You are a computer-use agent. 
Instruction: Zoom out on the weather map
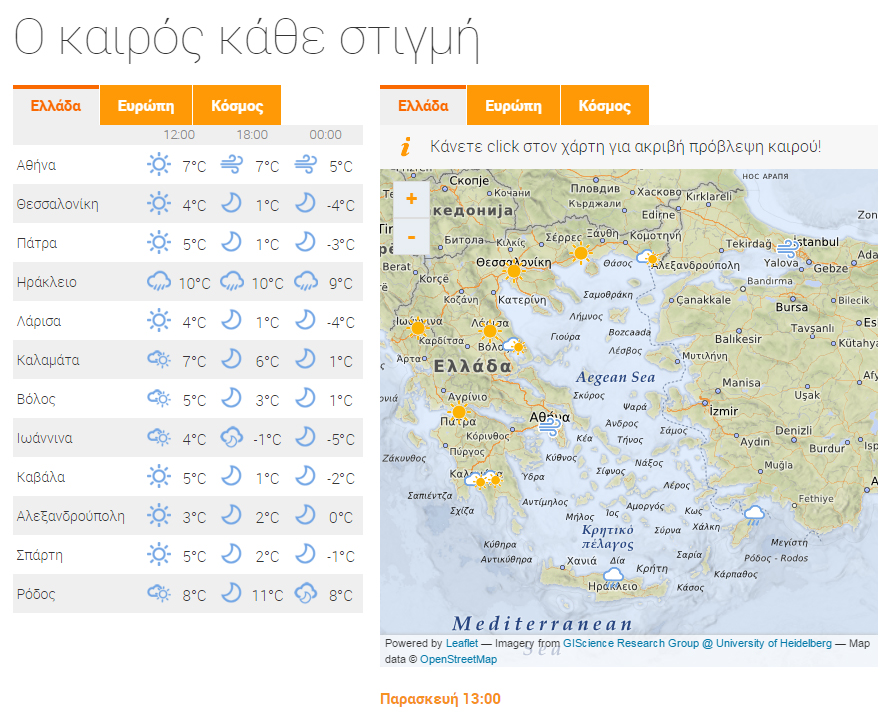411,236
